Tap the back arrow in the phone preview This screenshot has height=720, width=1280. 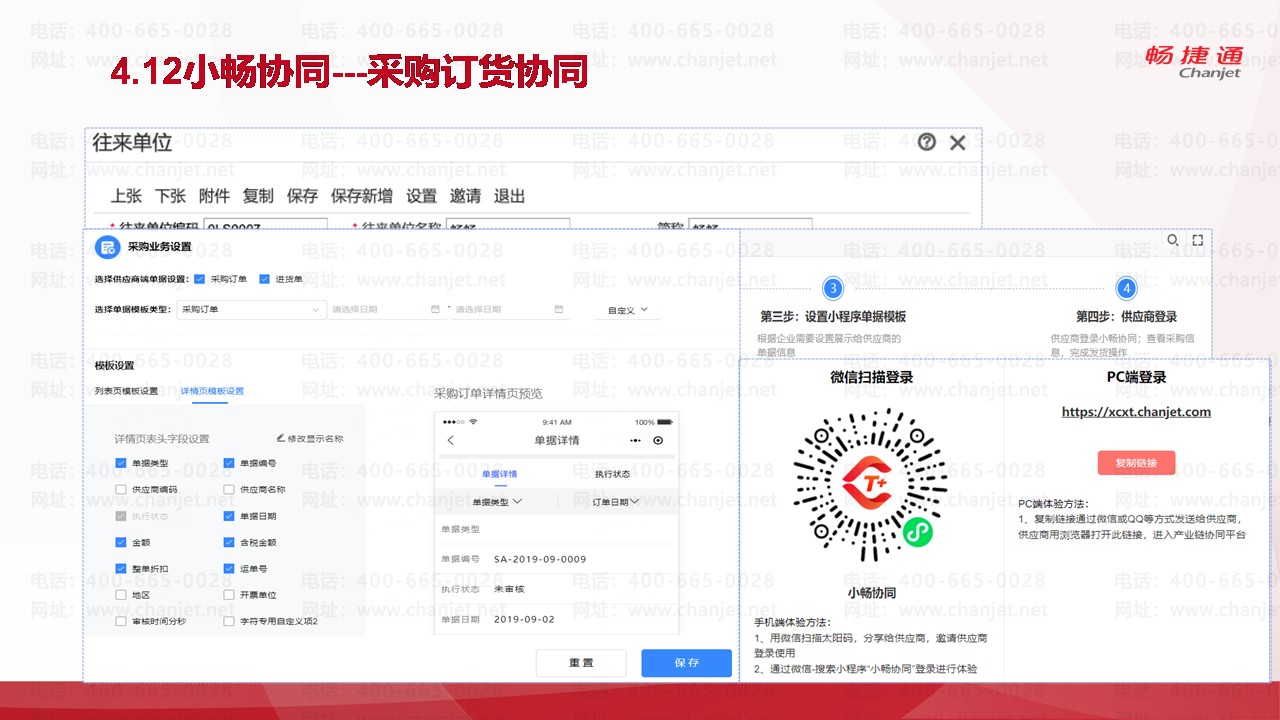point(450,440)
